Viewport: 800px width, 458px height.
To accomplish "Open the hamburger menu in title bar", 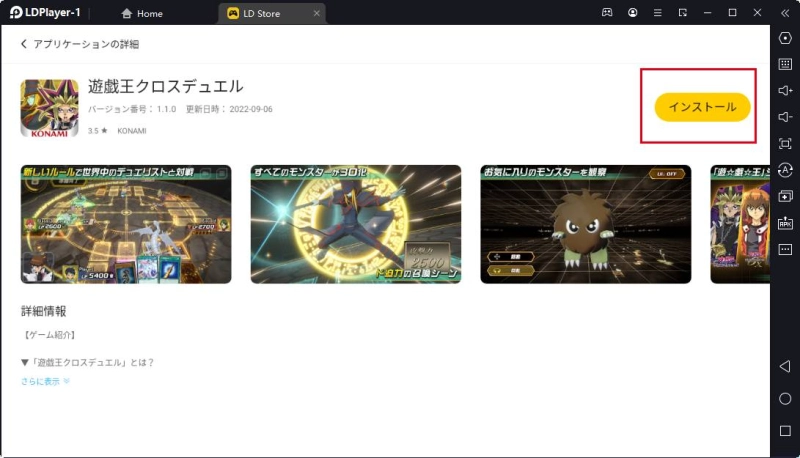I will coord(657,13).
